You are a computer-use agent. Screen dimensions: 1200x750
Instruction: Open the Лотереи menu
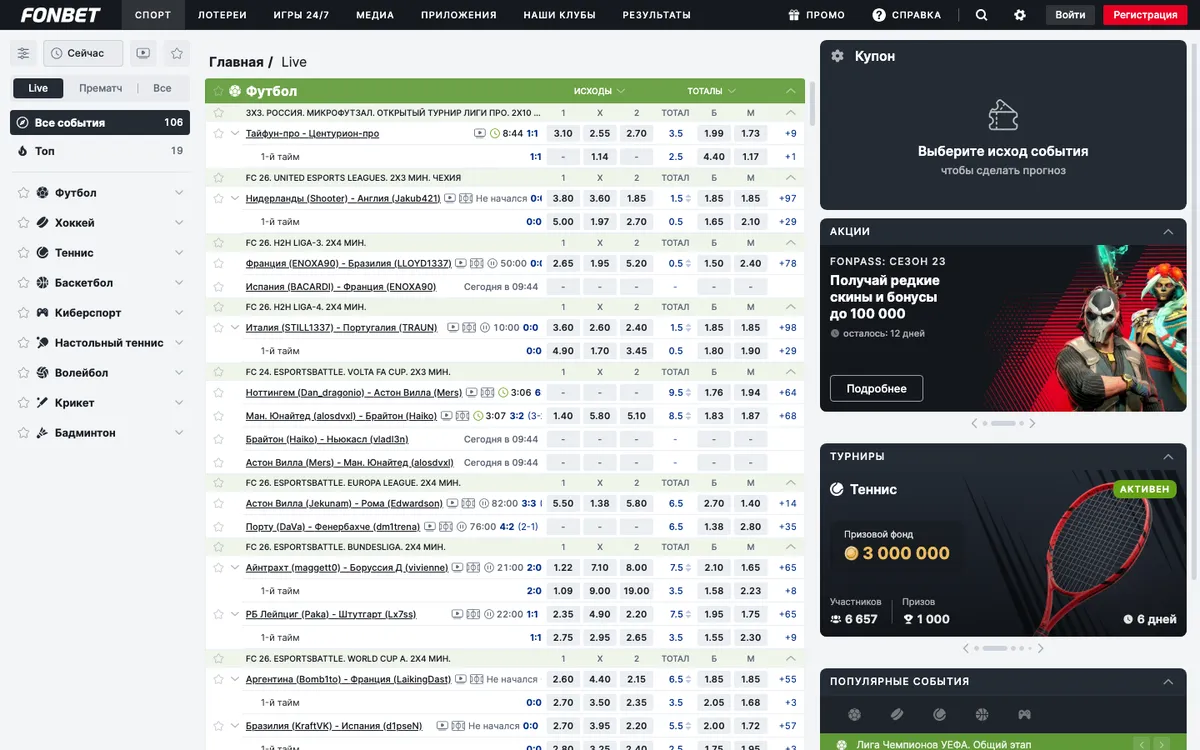222,15
